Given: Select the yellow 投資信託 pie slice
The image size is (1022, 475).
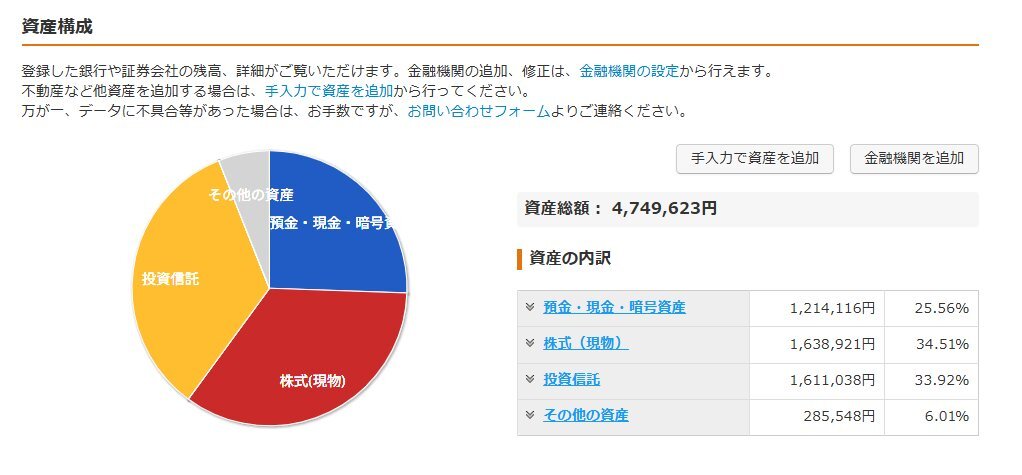Looking at the screenshot, I should pyautogui.click(x=189, y=280).
